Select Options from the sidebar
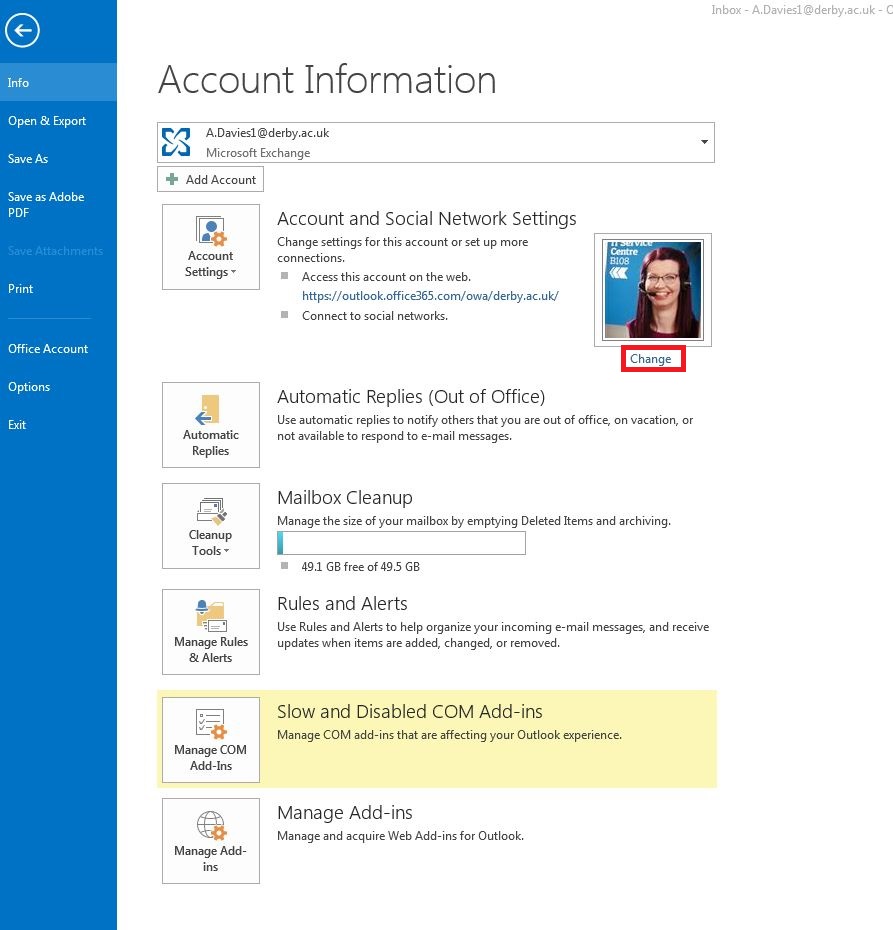 (x=29, y=387)
